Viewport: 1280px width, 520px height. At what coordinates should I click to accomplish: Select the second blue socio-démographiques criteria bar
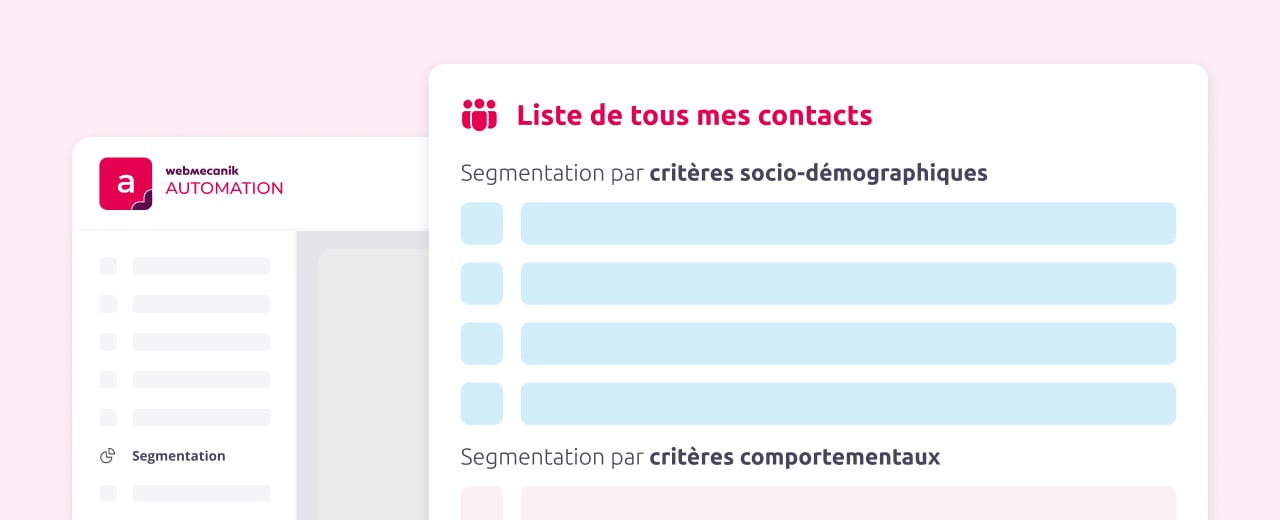(848, 283)
